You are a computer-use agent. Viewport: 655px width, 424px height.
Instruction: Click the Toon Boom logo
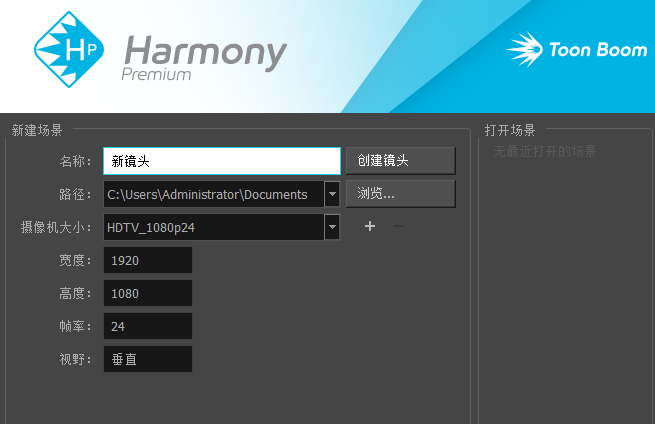point(576,50)
